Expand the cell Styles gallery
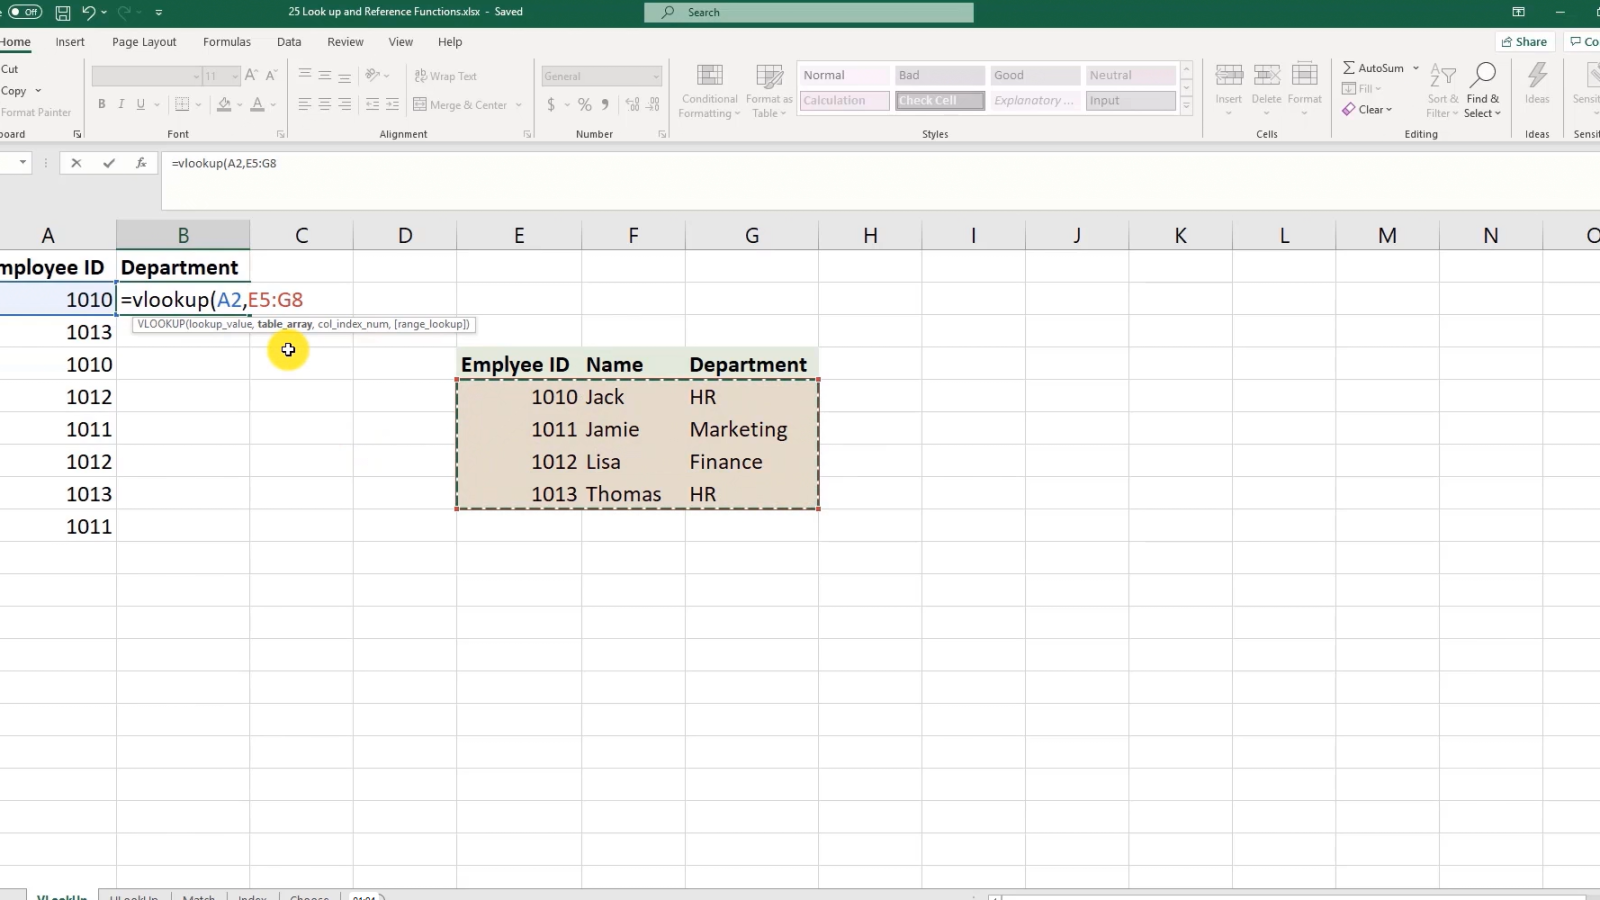Viewport: 1600px width, 900px height. pyautogui.click(x=1187, y=105)
